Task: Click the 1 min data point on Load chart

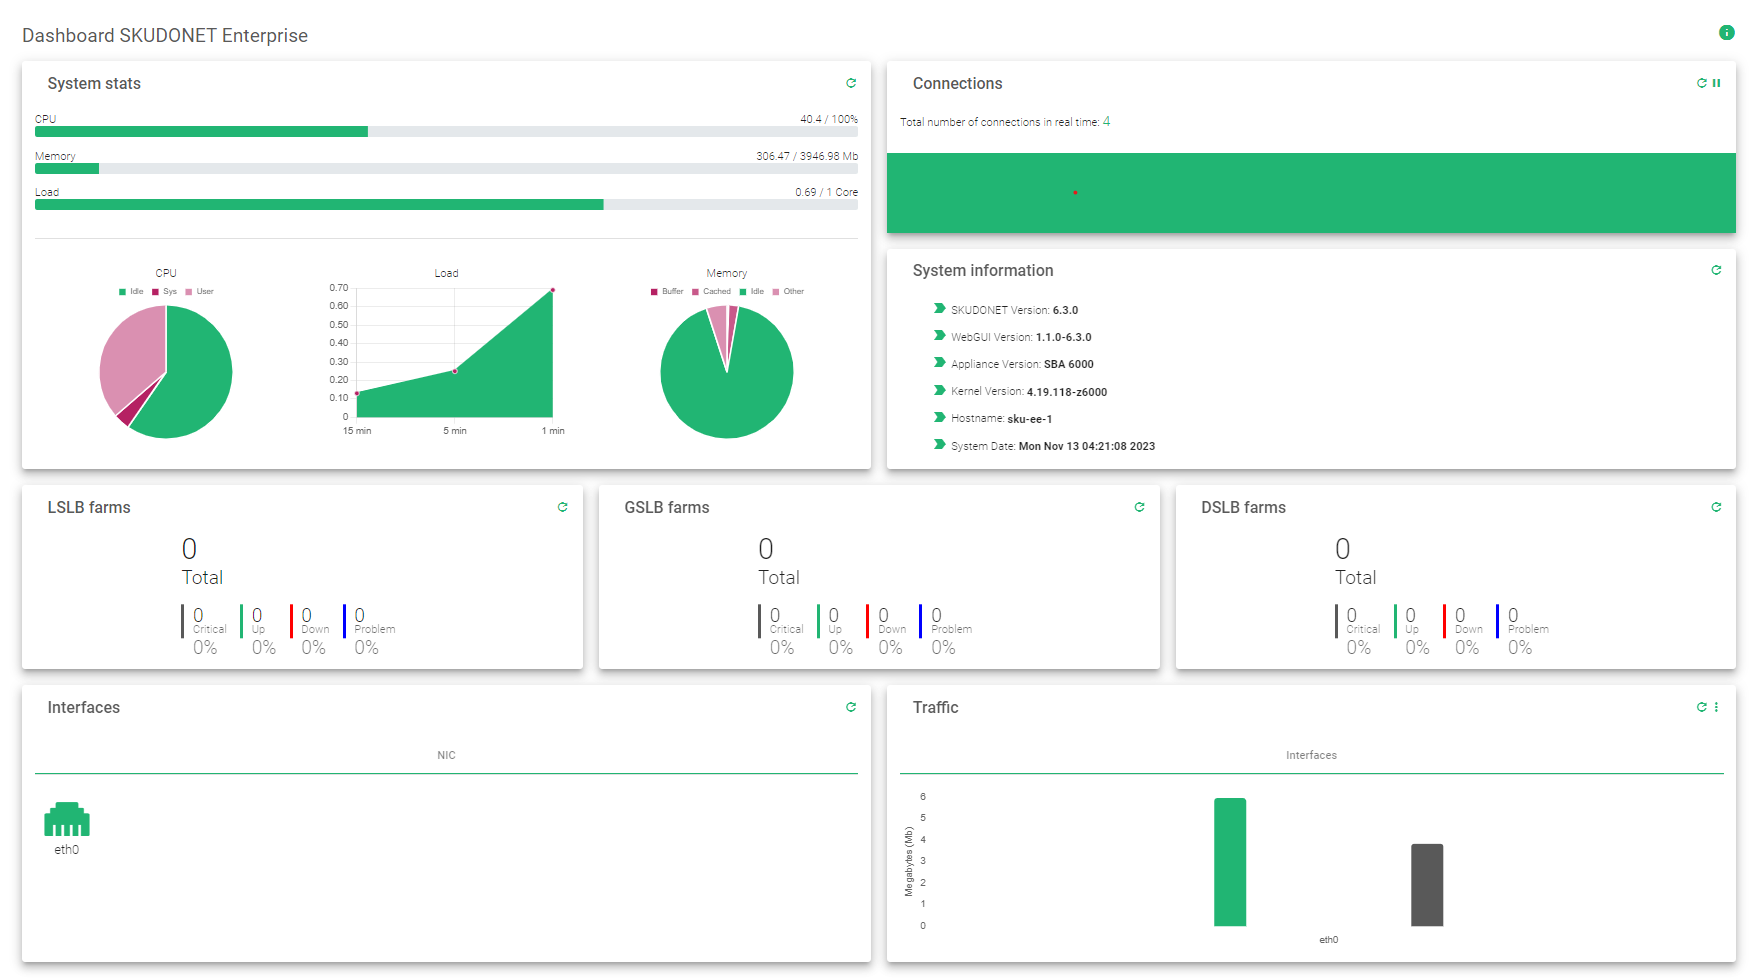Action: coord(551,289)
